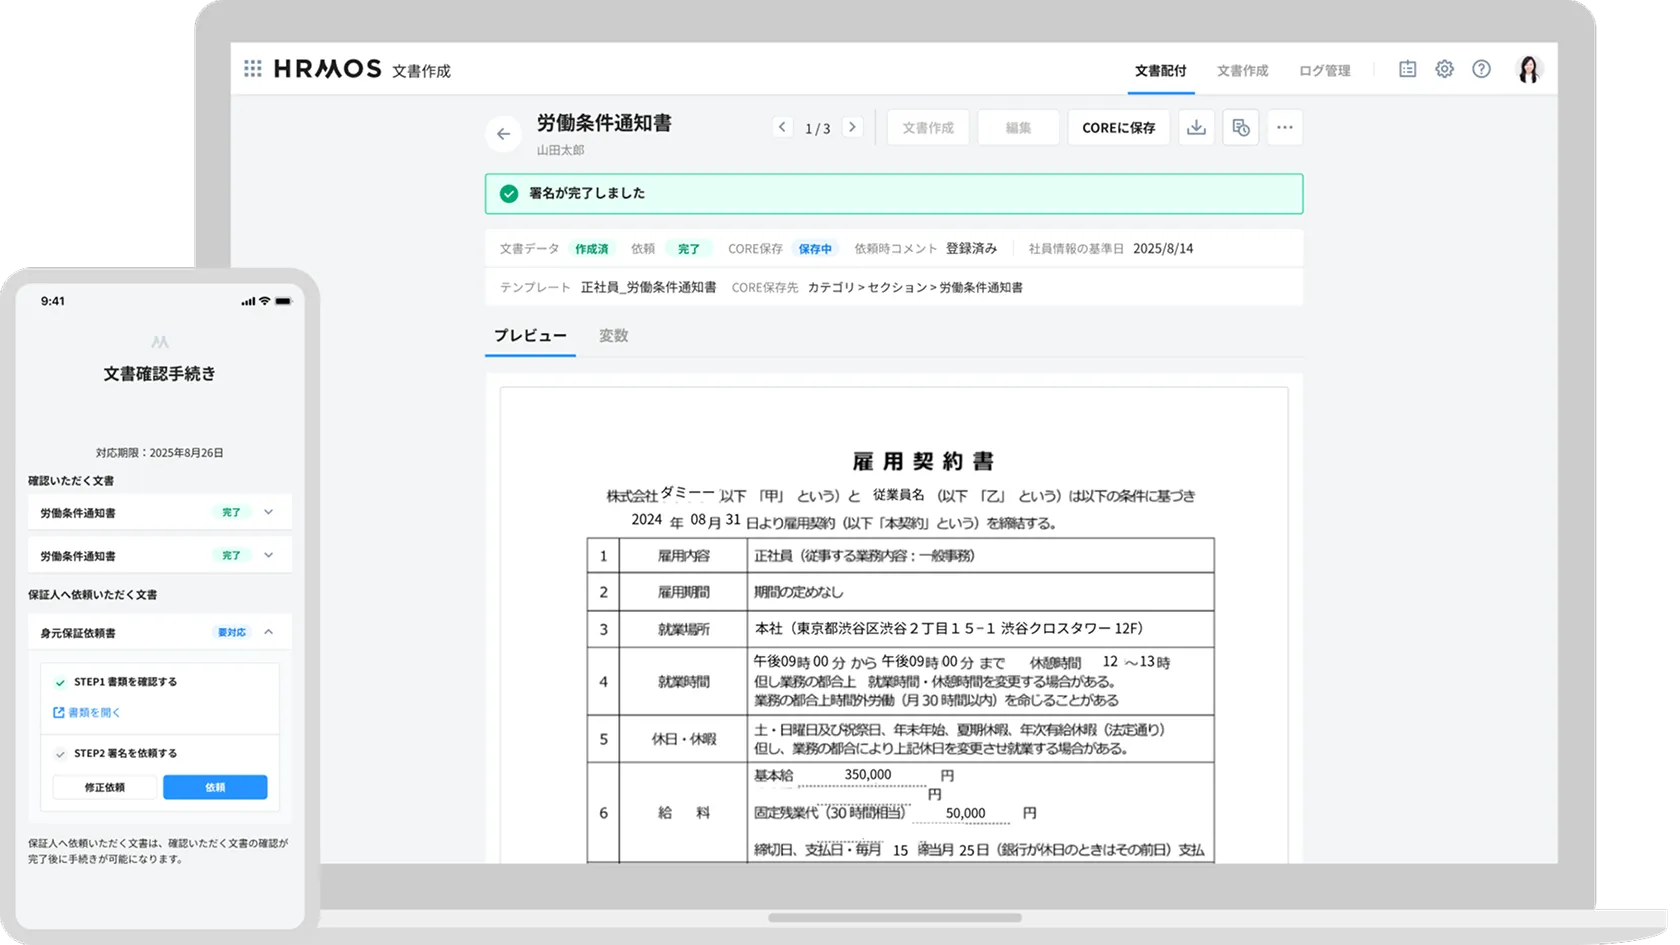
Task: Click the help question mark icon
Action: tap(1482, 68)
